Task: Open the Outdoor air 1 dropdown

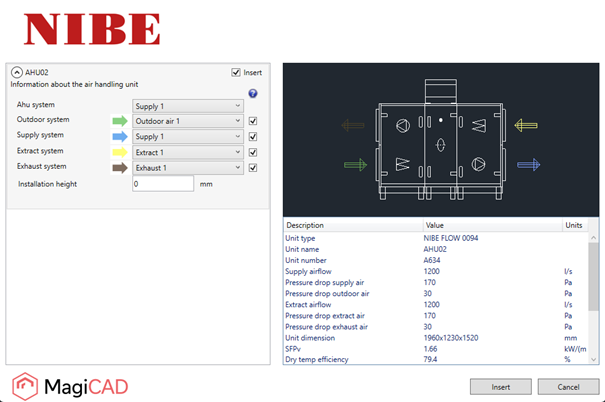Action: [188, 121]
